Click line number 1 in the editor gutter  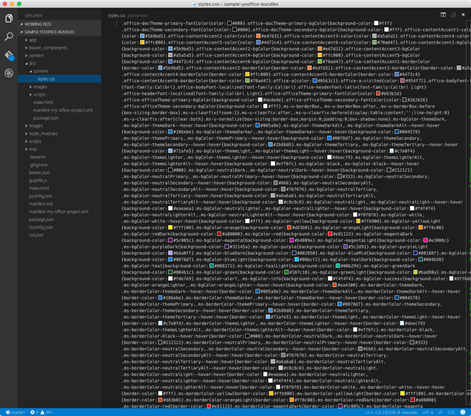[116, 23]
